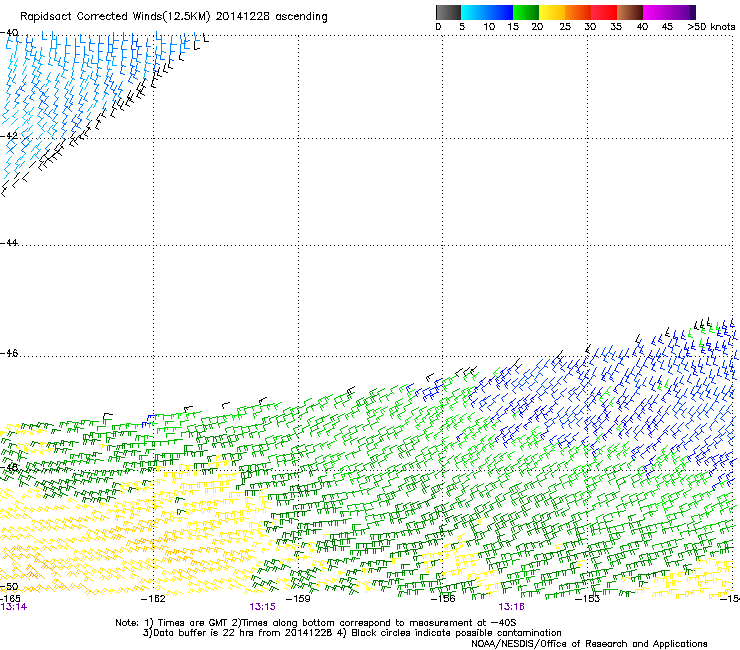Click the 'Times are GMT' note line

click(316, 623)
